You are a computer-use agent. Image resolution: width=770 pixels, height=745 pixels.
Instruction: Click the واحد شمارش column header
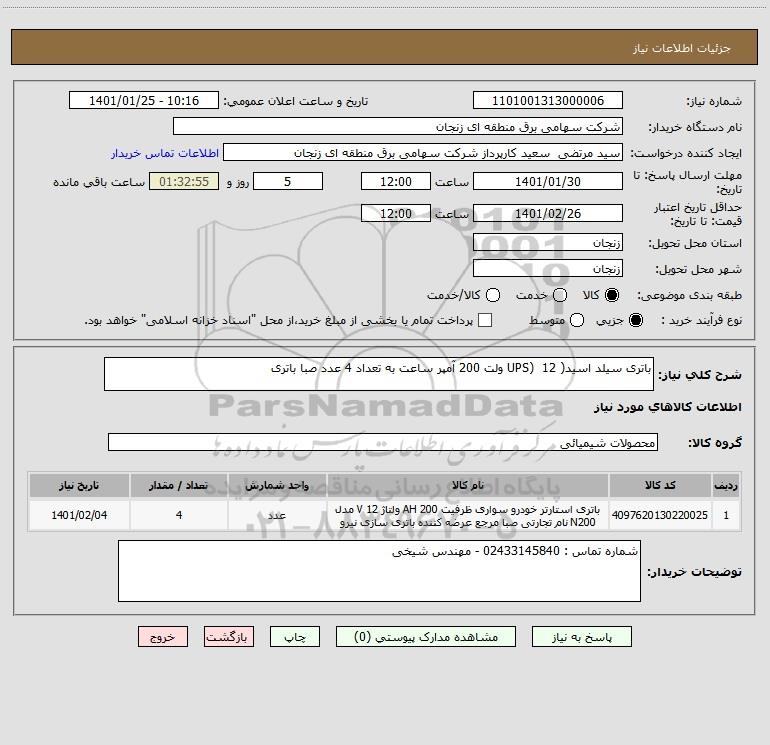(x=277, y=485)
